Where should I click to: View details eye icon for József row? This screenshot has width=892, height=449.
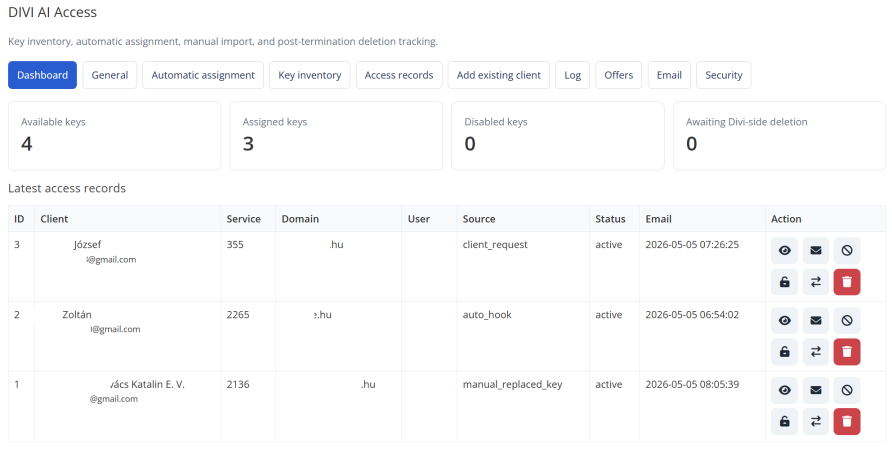pos(784,250)
